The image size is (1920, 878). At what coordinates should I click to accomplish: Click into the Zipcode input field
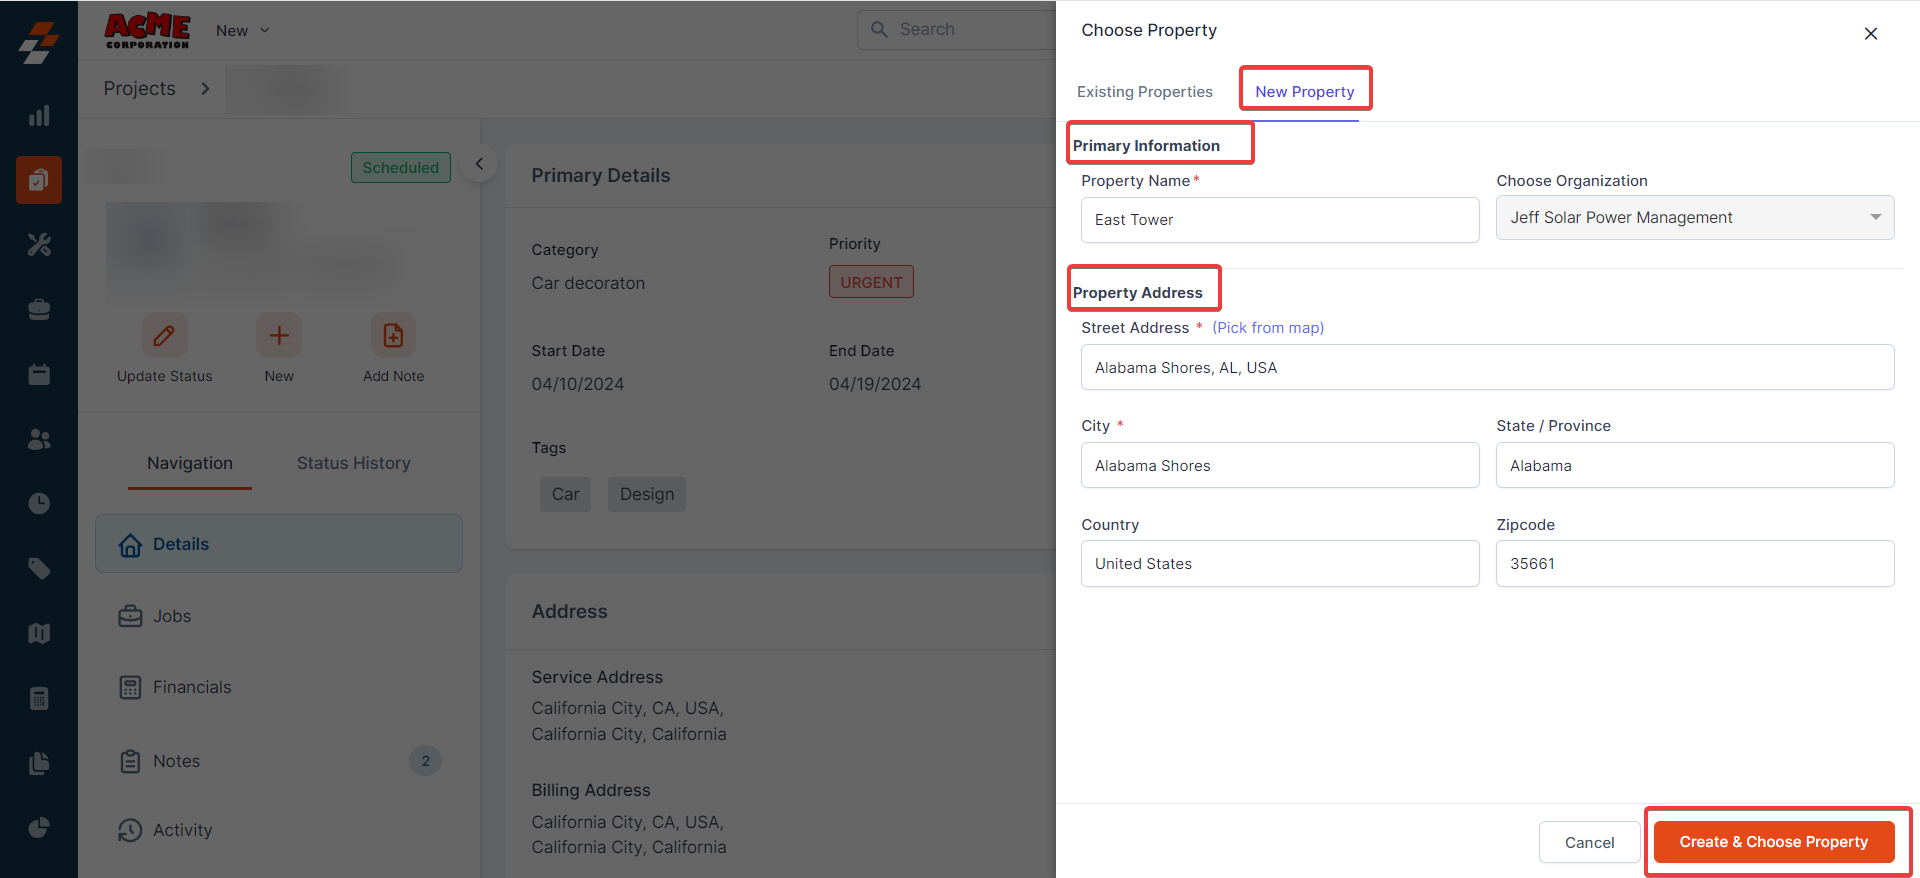[1694, 564]
